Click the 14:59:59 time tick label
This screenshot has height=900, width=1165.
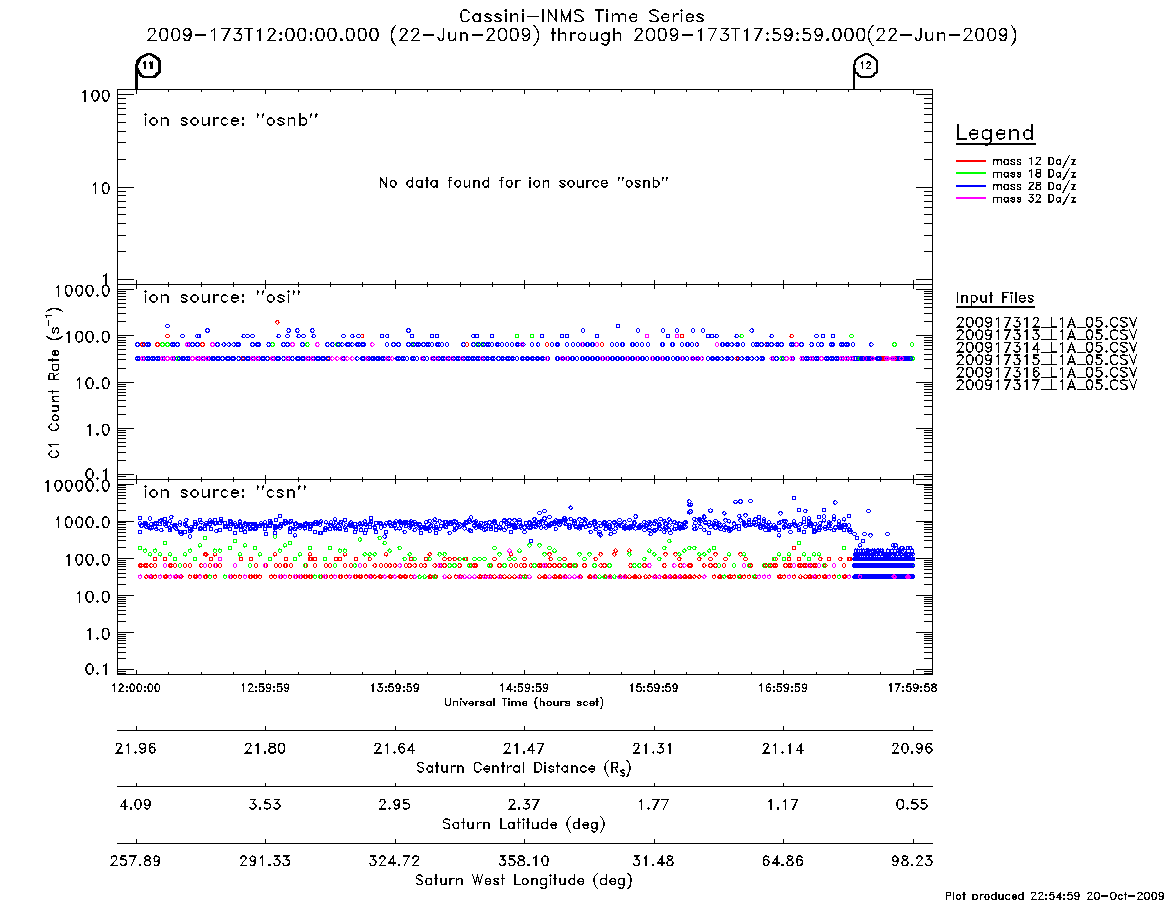tap(524, 688)
